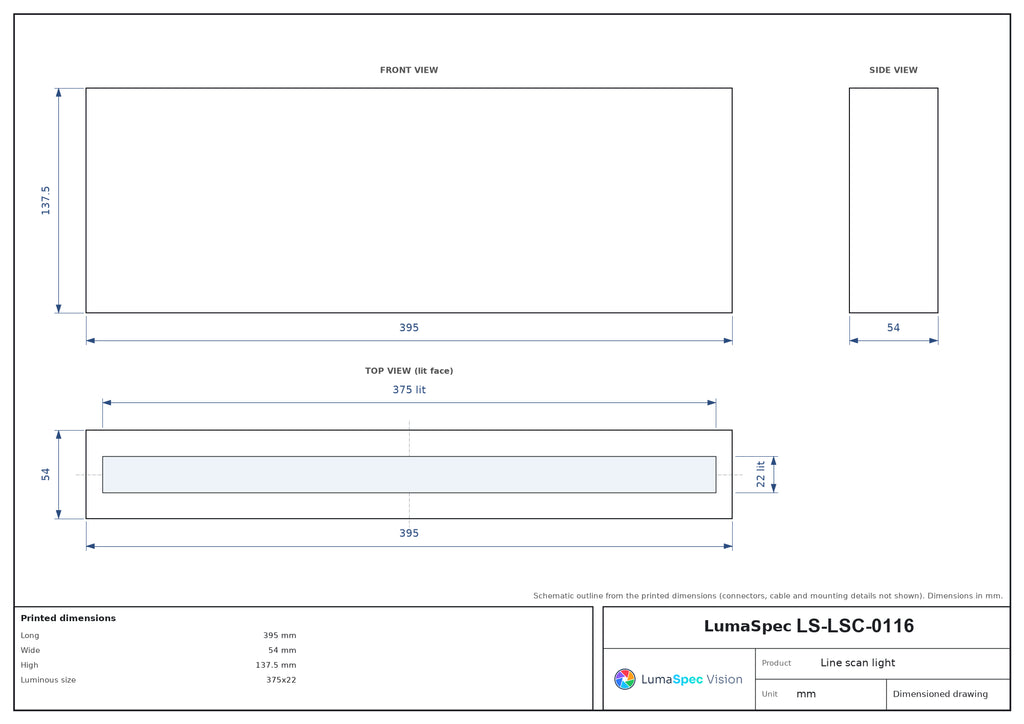Select the "FRONT VIEW" label
The width and height of the screenshot is (1024, 724).
click(x=409, y=70)
